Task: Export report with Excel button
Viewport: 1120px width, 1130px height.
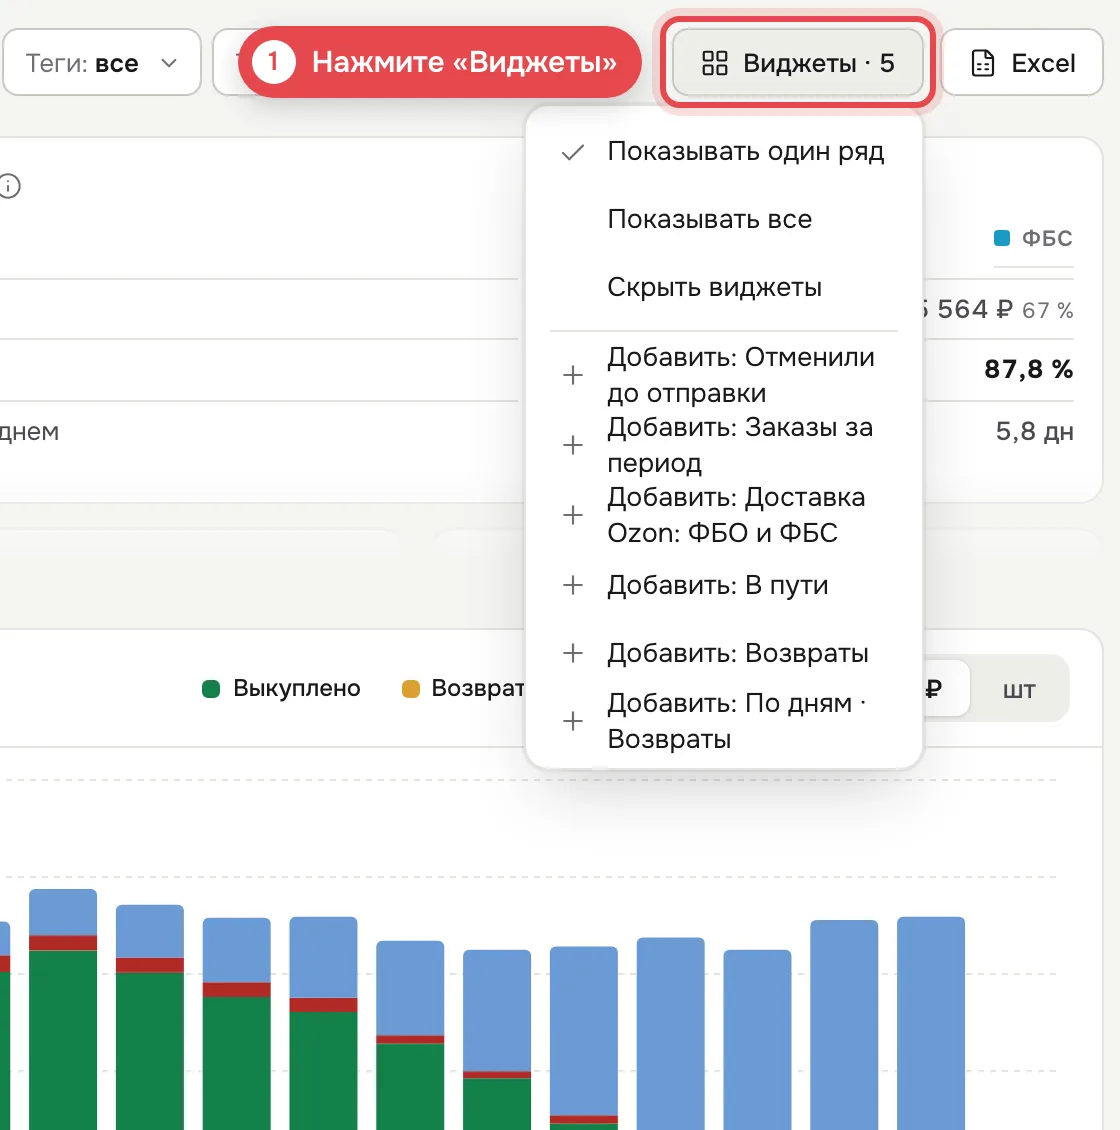Action: click(1022, 63)
